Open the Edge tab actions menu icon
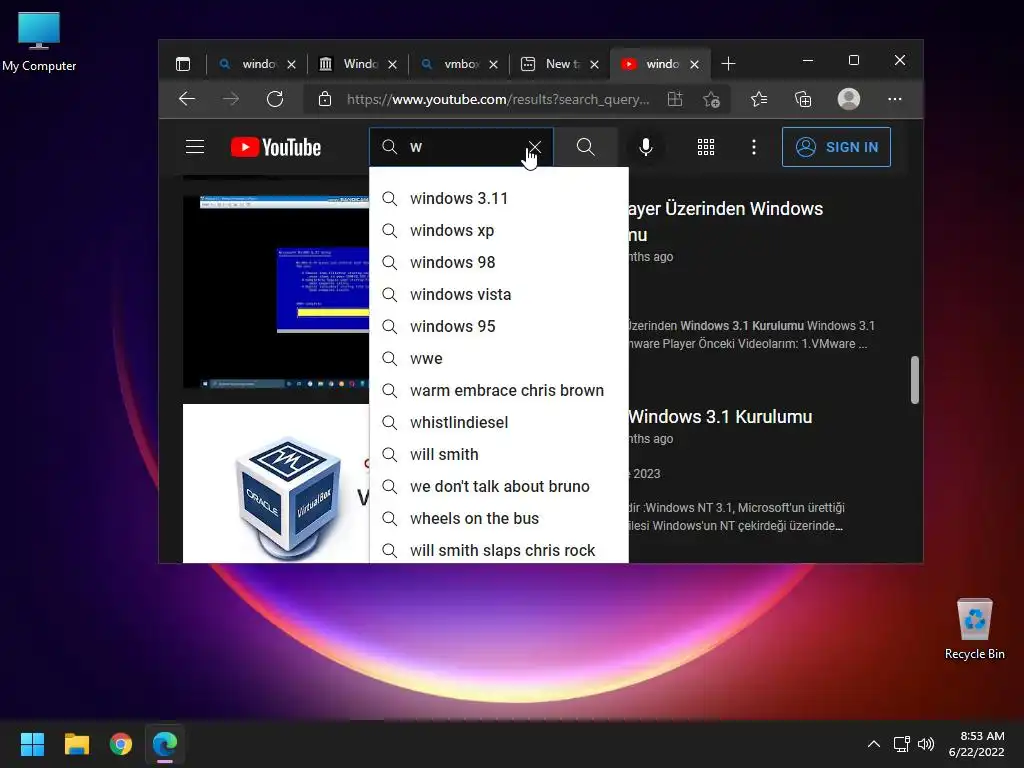This screenshot has height=768, width=1024. coord(183,64)
